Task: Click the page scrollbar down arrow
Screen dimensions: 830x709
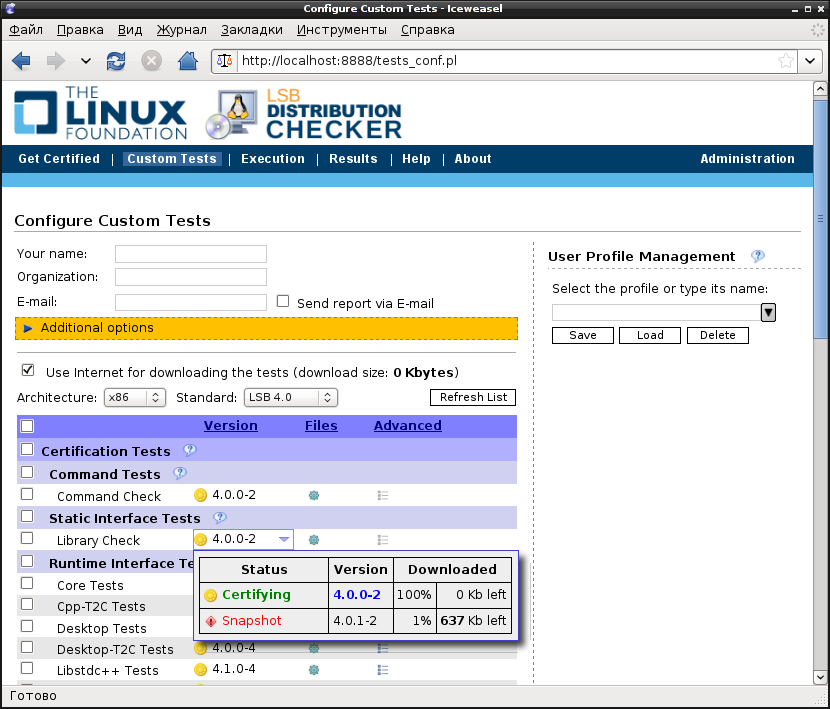Action: coord(820,677)
